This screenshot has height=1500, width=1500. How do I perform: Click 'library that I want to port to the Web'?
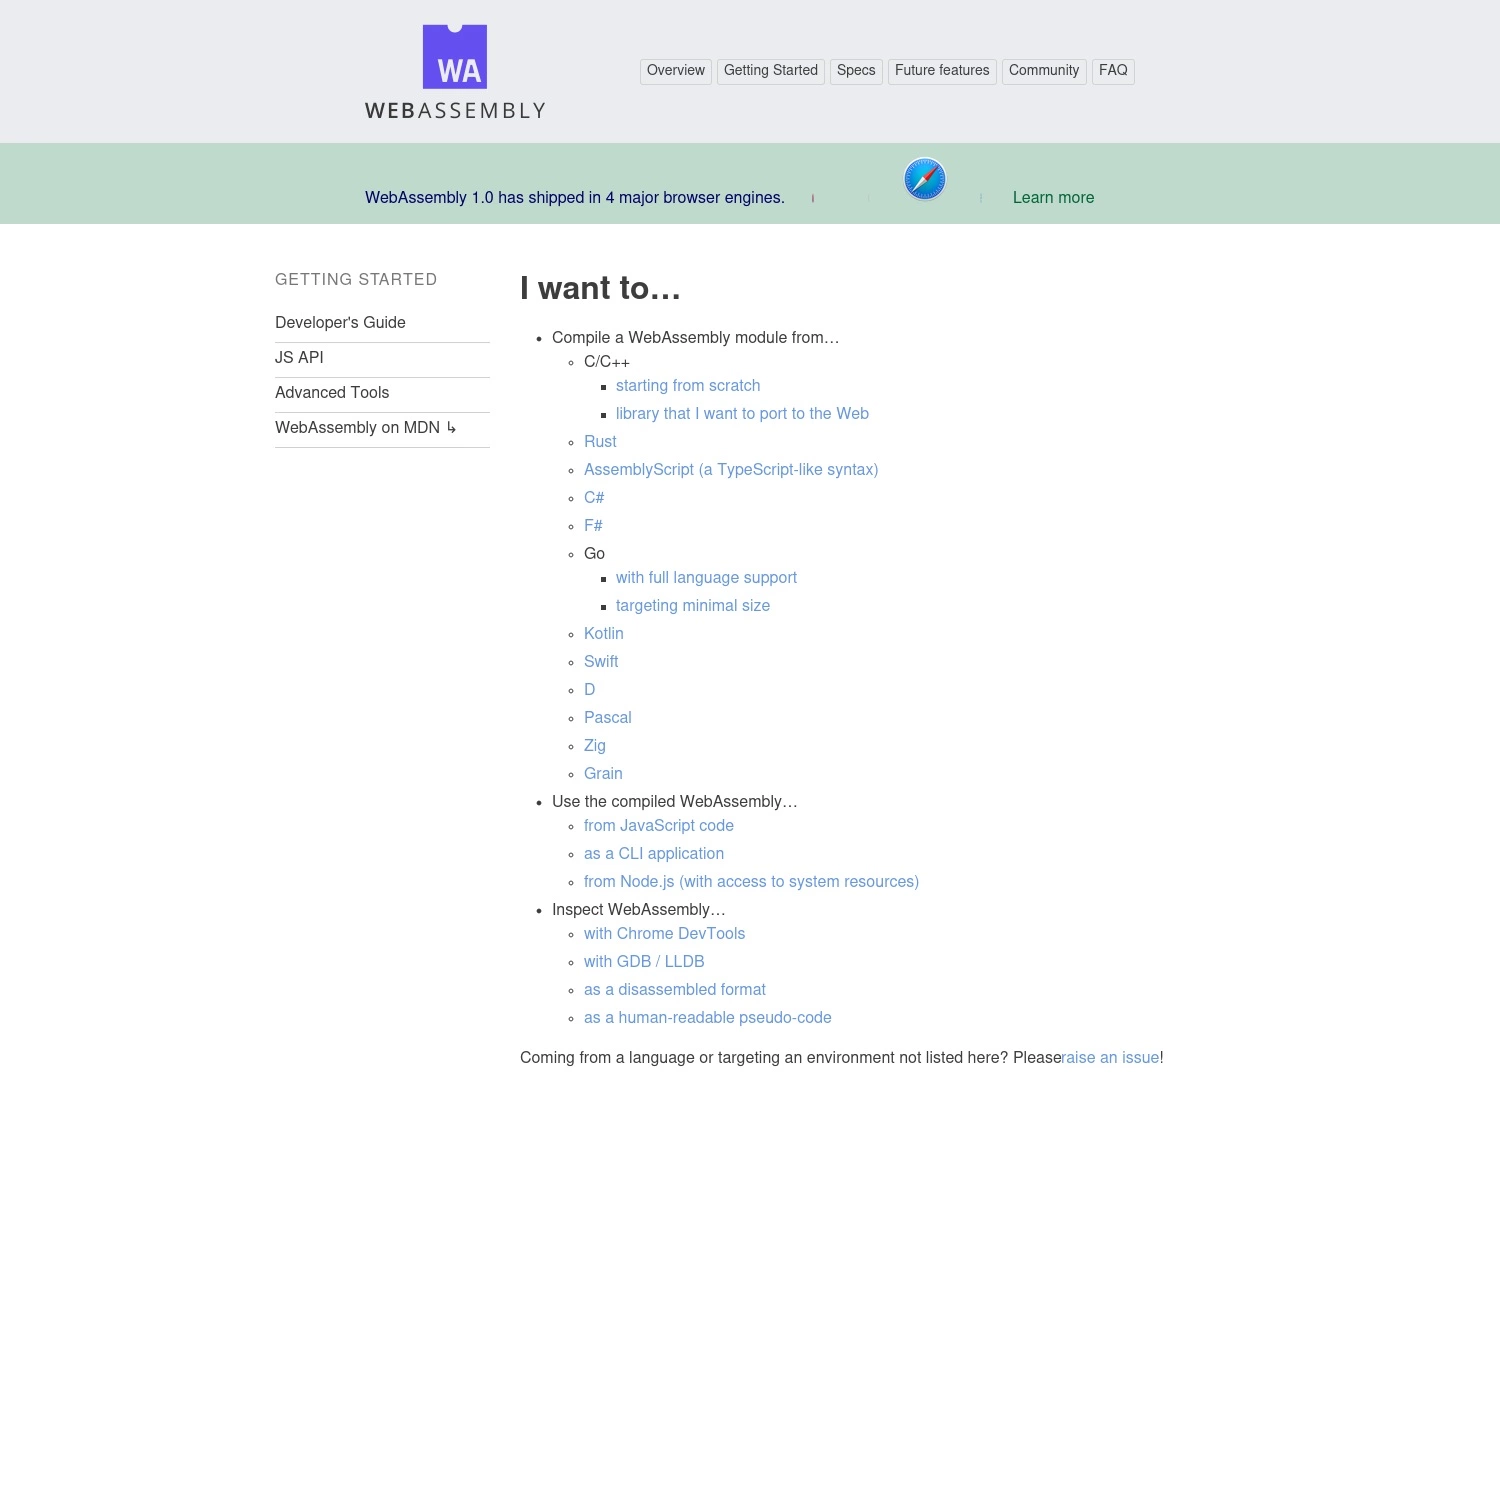coord(742,414)
